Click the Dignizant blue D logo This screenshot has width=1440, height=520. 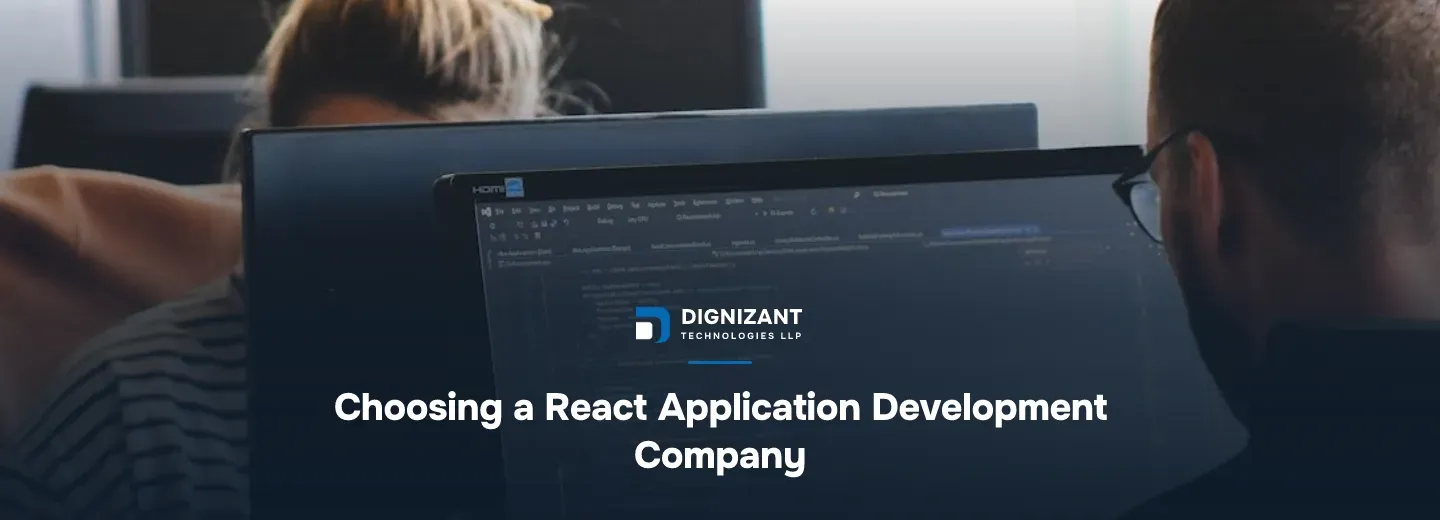click(652, 325)
